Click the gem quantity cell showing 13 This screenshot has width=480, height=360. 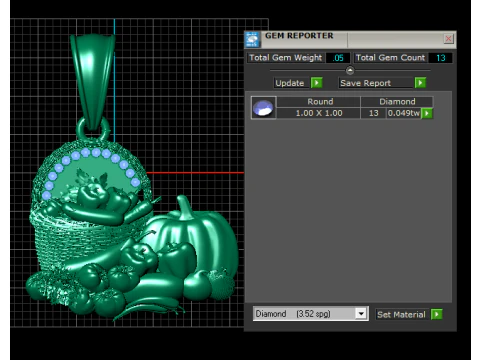[374, 113]
